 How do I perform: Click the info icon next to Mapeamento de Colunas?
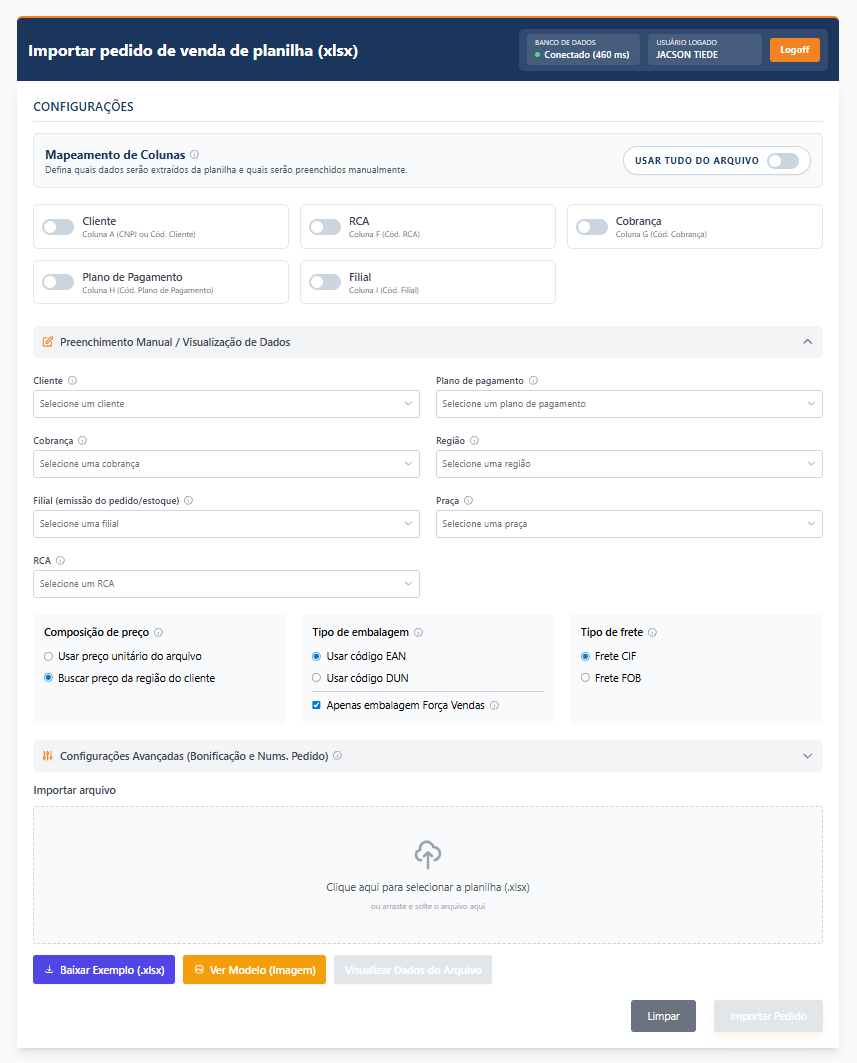pyautogui.click(x=194, y=155)
